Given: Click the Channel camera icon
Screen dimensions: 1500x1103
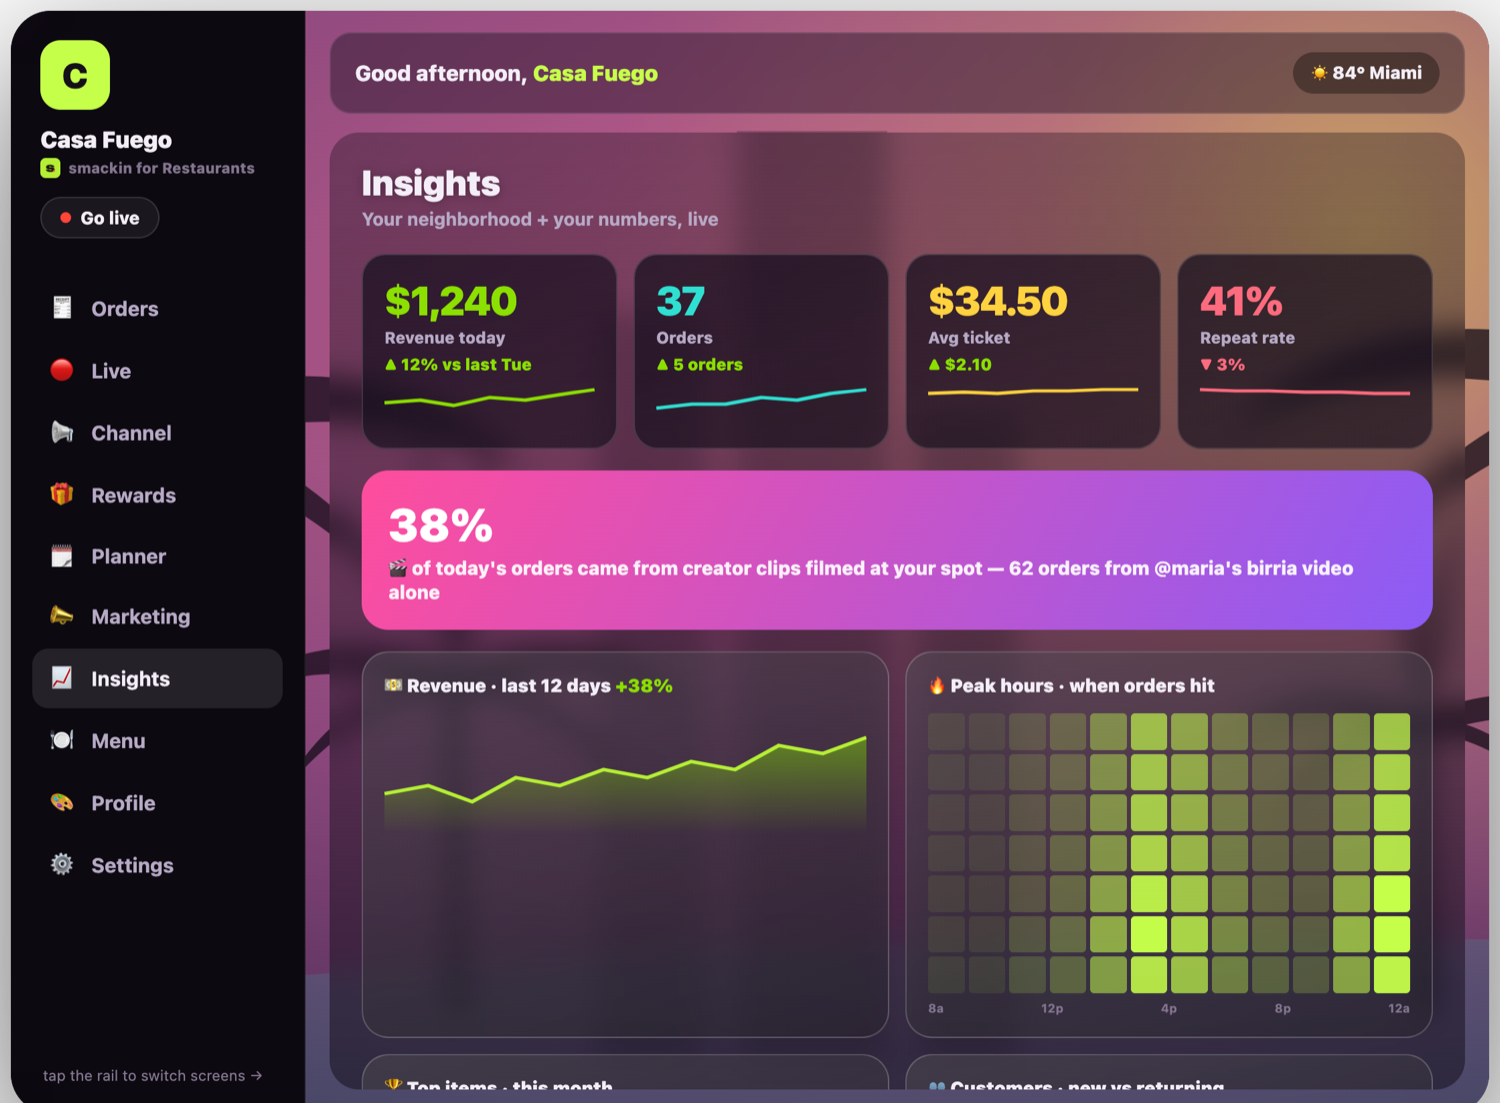Looking at the screenshot, I should [62, 432].
